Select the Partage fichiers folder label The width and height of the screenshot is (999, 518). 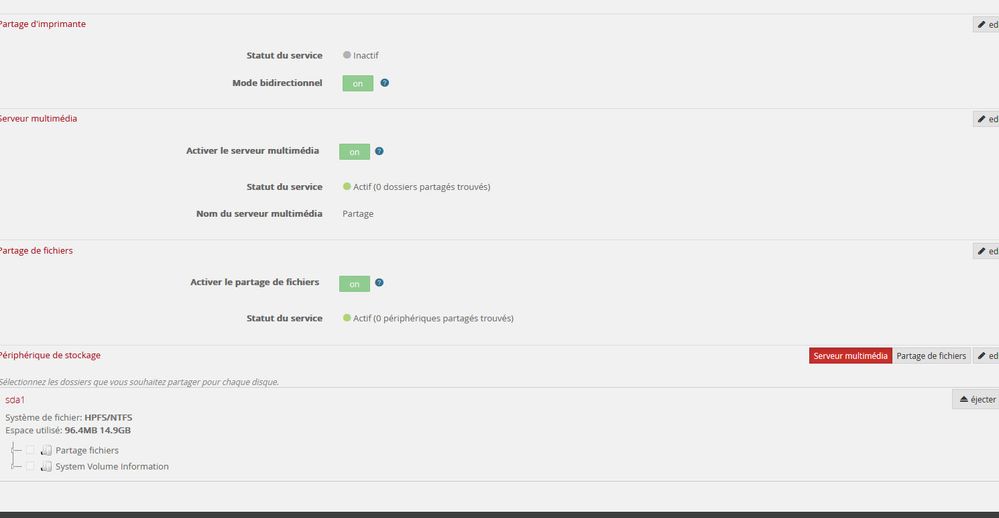pos(87,451)
